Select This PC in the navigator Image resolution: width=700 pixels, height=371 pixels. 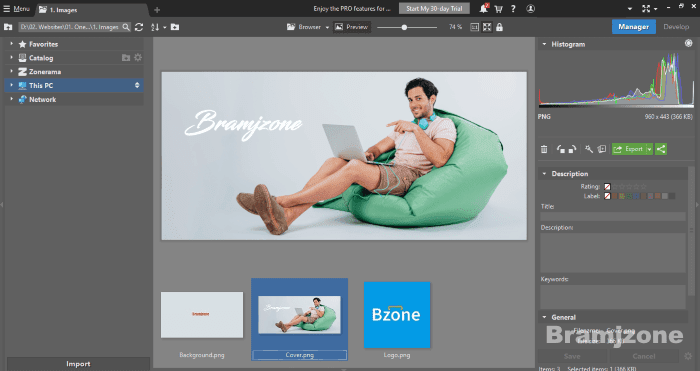coord(74,85)
